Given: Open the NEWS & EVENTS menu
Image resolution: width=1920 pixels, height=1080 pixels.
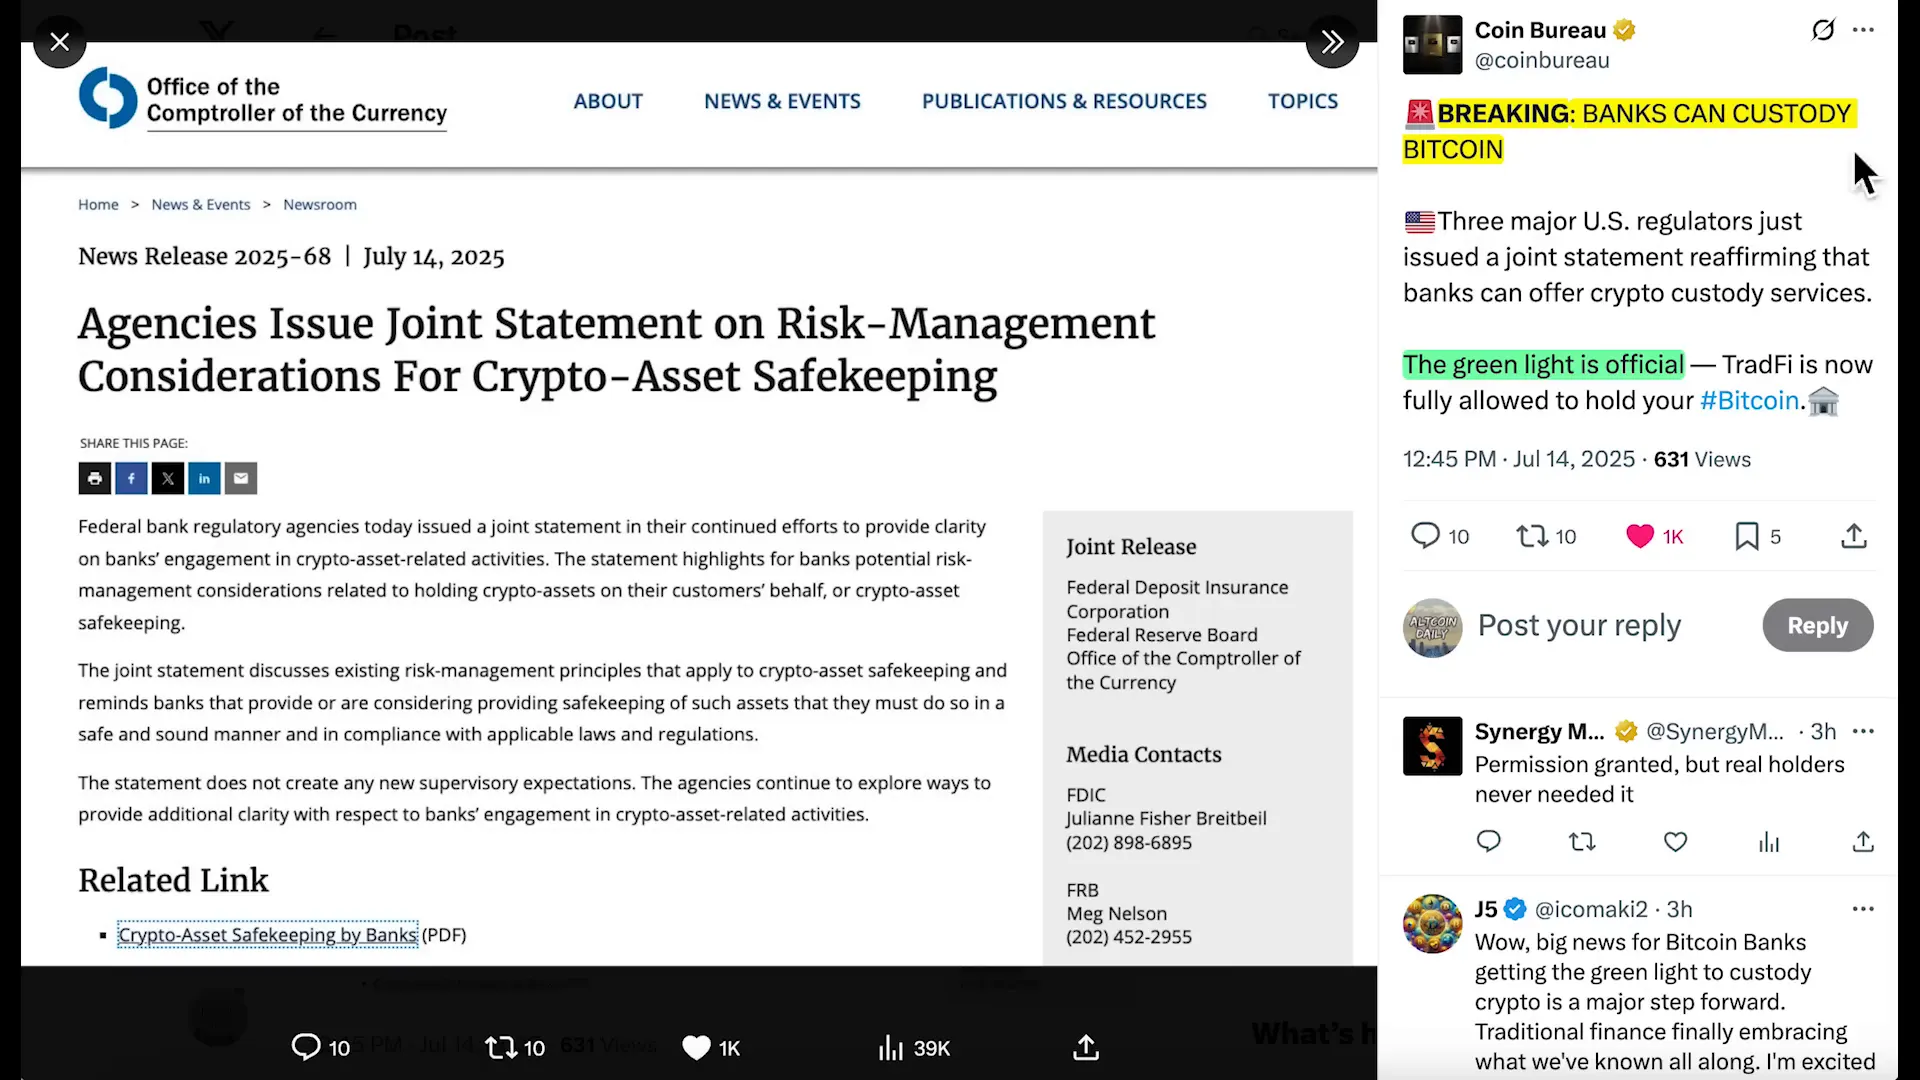Looking at the screenshot, I should 782,101.
